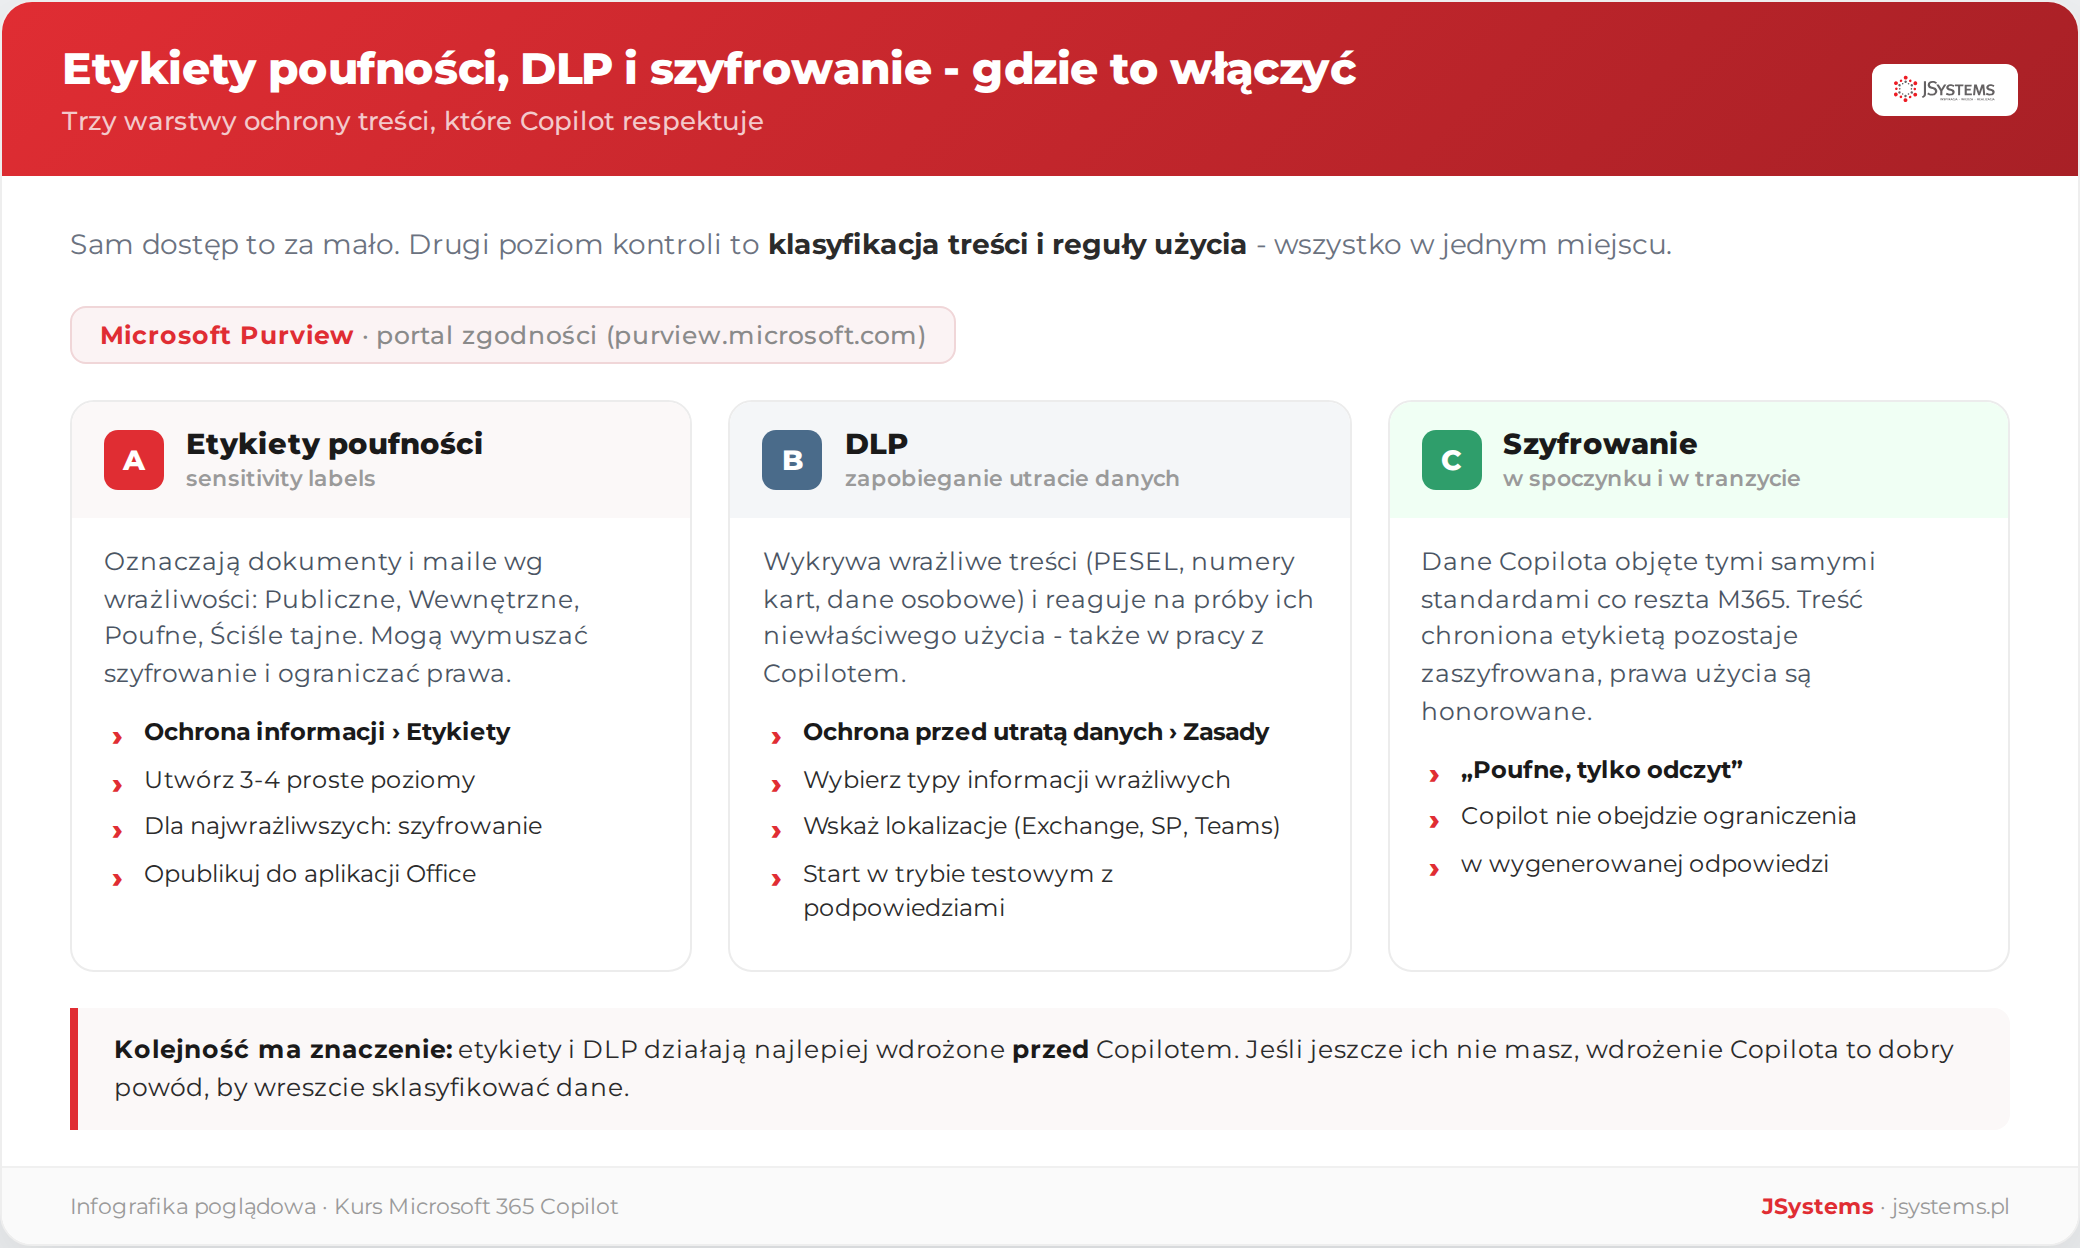
Task: Click the 'w spoczynku i w tranzycie' subtitle
Action: 1651,478
